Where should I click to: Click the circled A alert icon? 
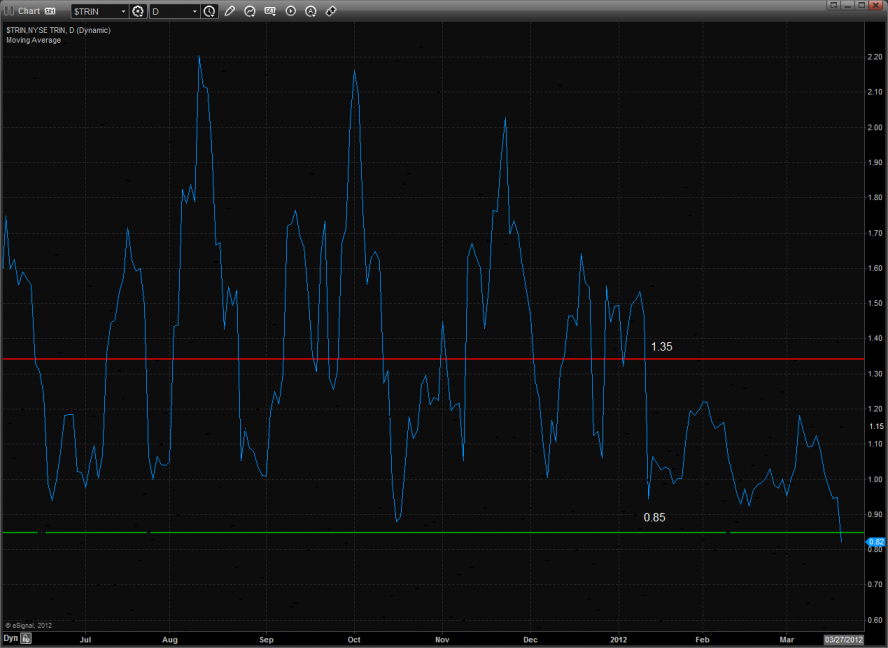(311, 11)
